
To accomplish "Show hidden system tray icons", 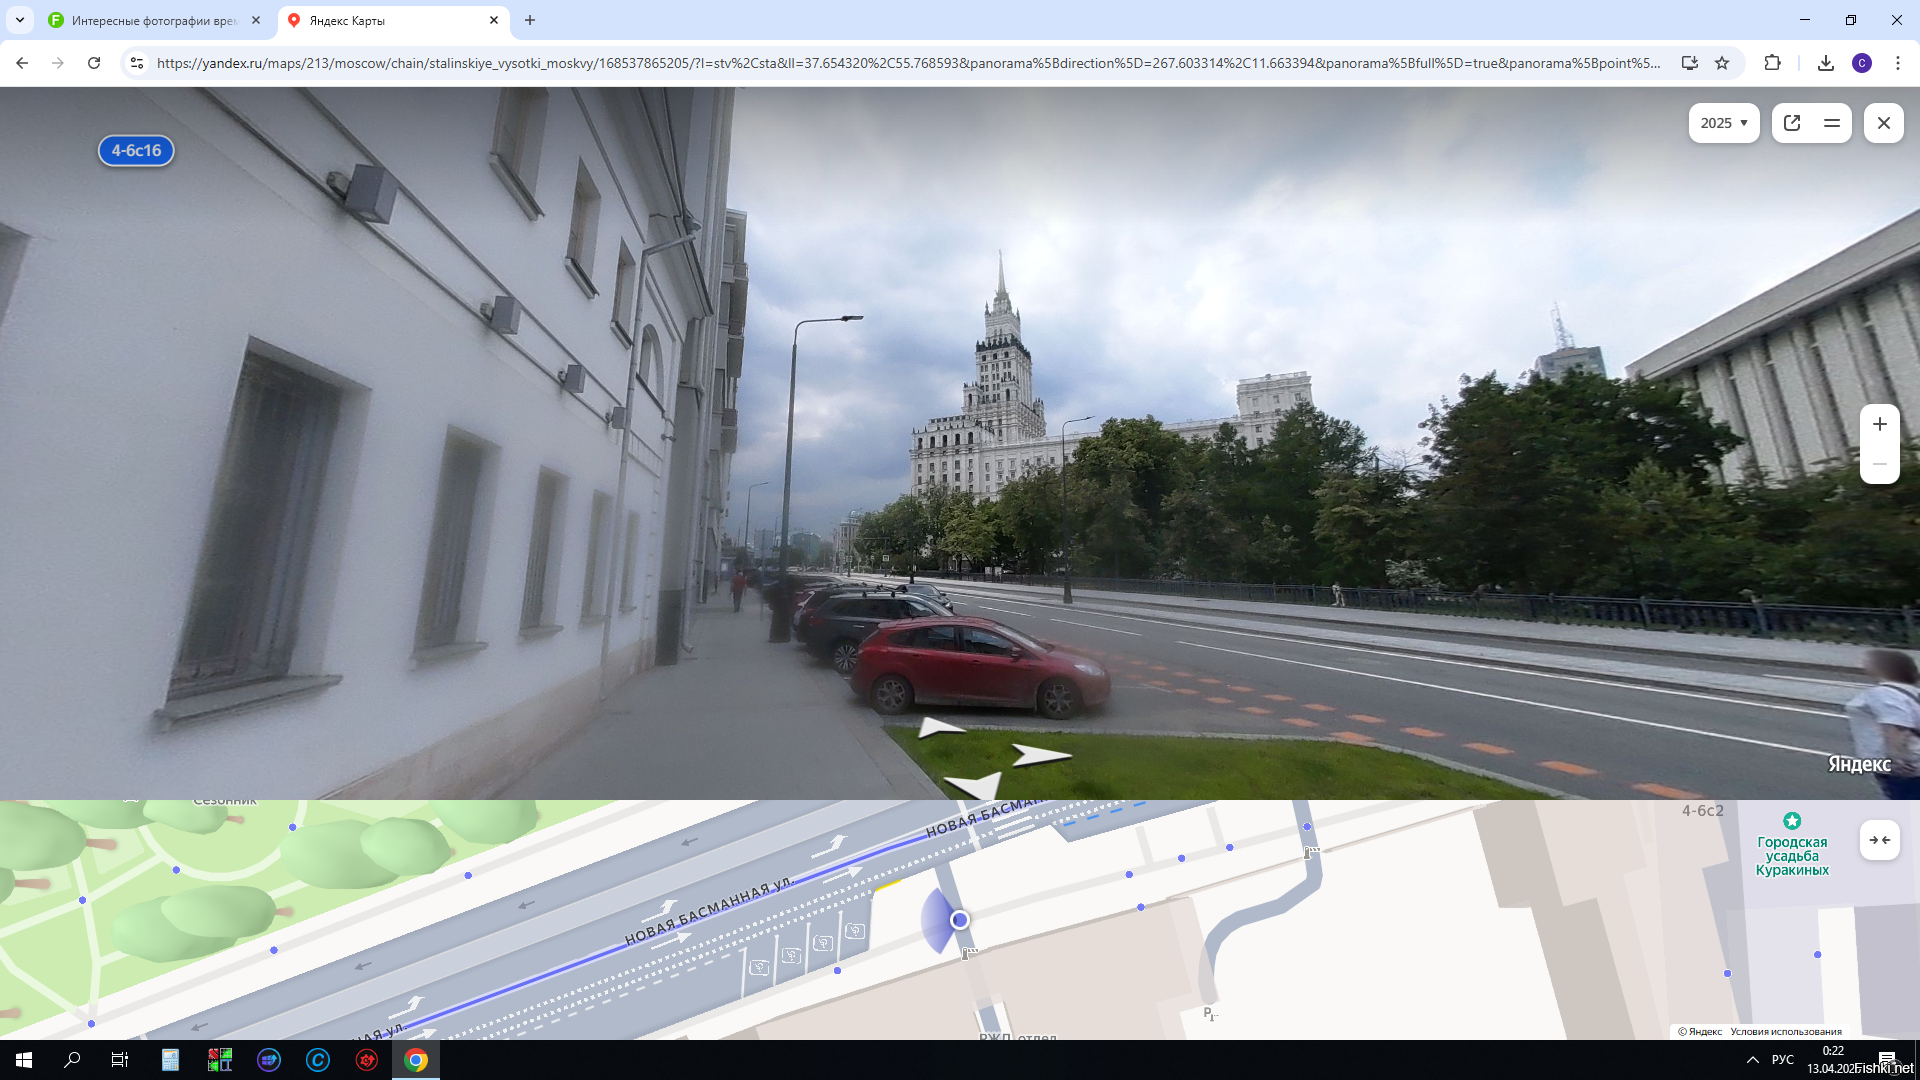I will pyautogui.click(x=1752, y=1060).
